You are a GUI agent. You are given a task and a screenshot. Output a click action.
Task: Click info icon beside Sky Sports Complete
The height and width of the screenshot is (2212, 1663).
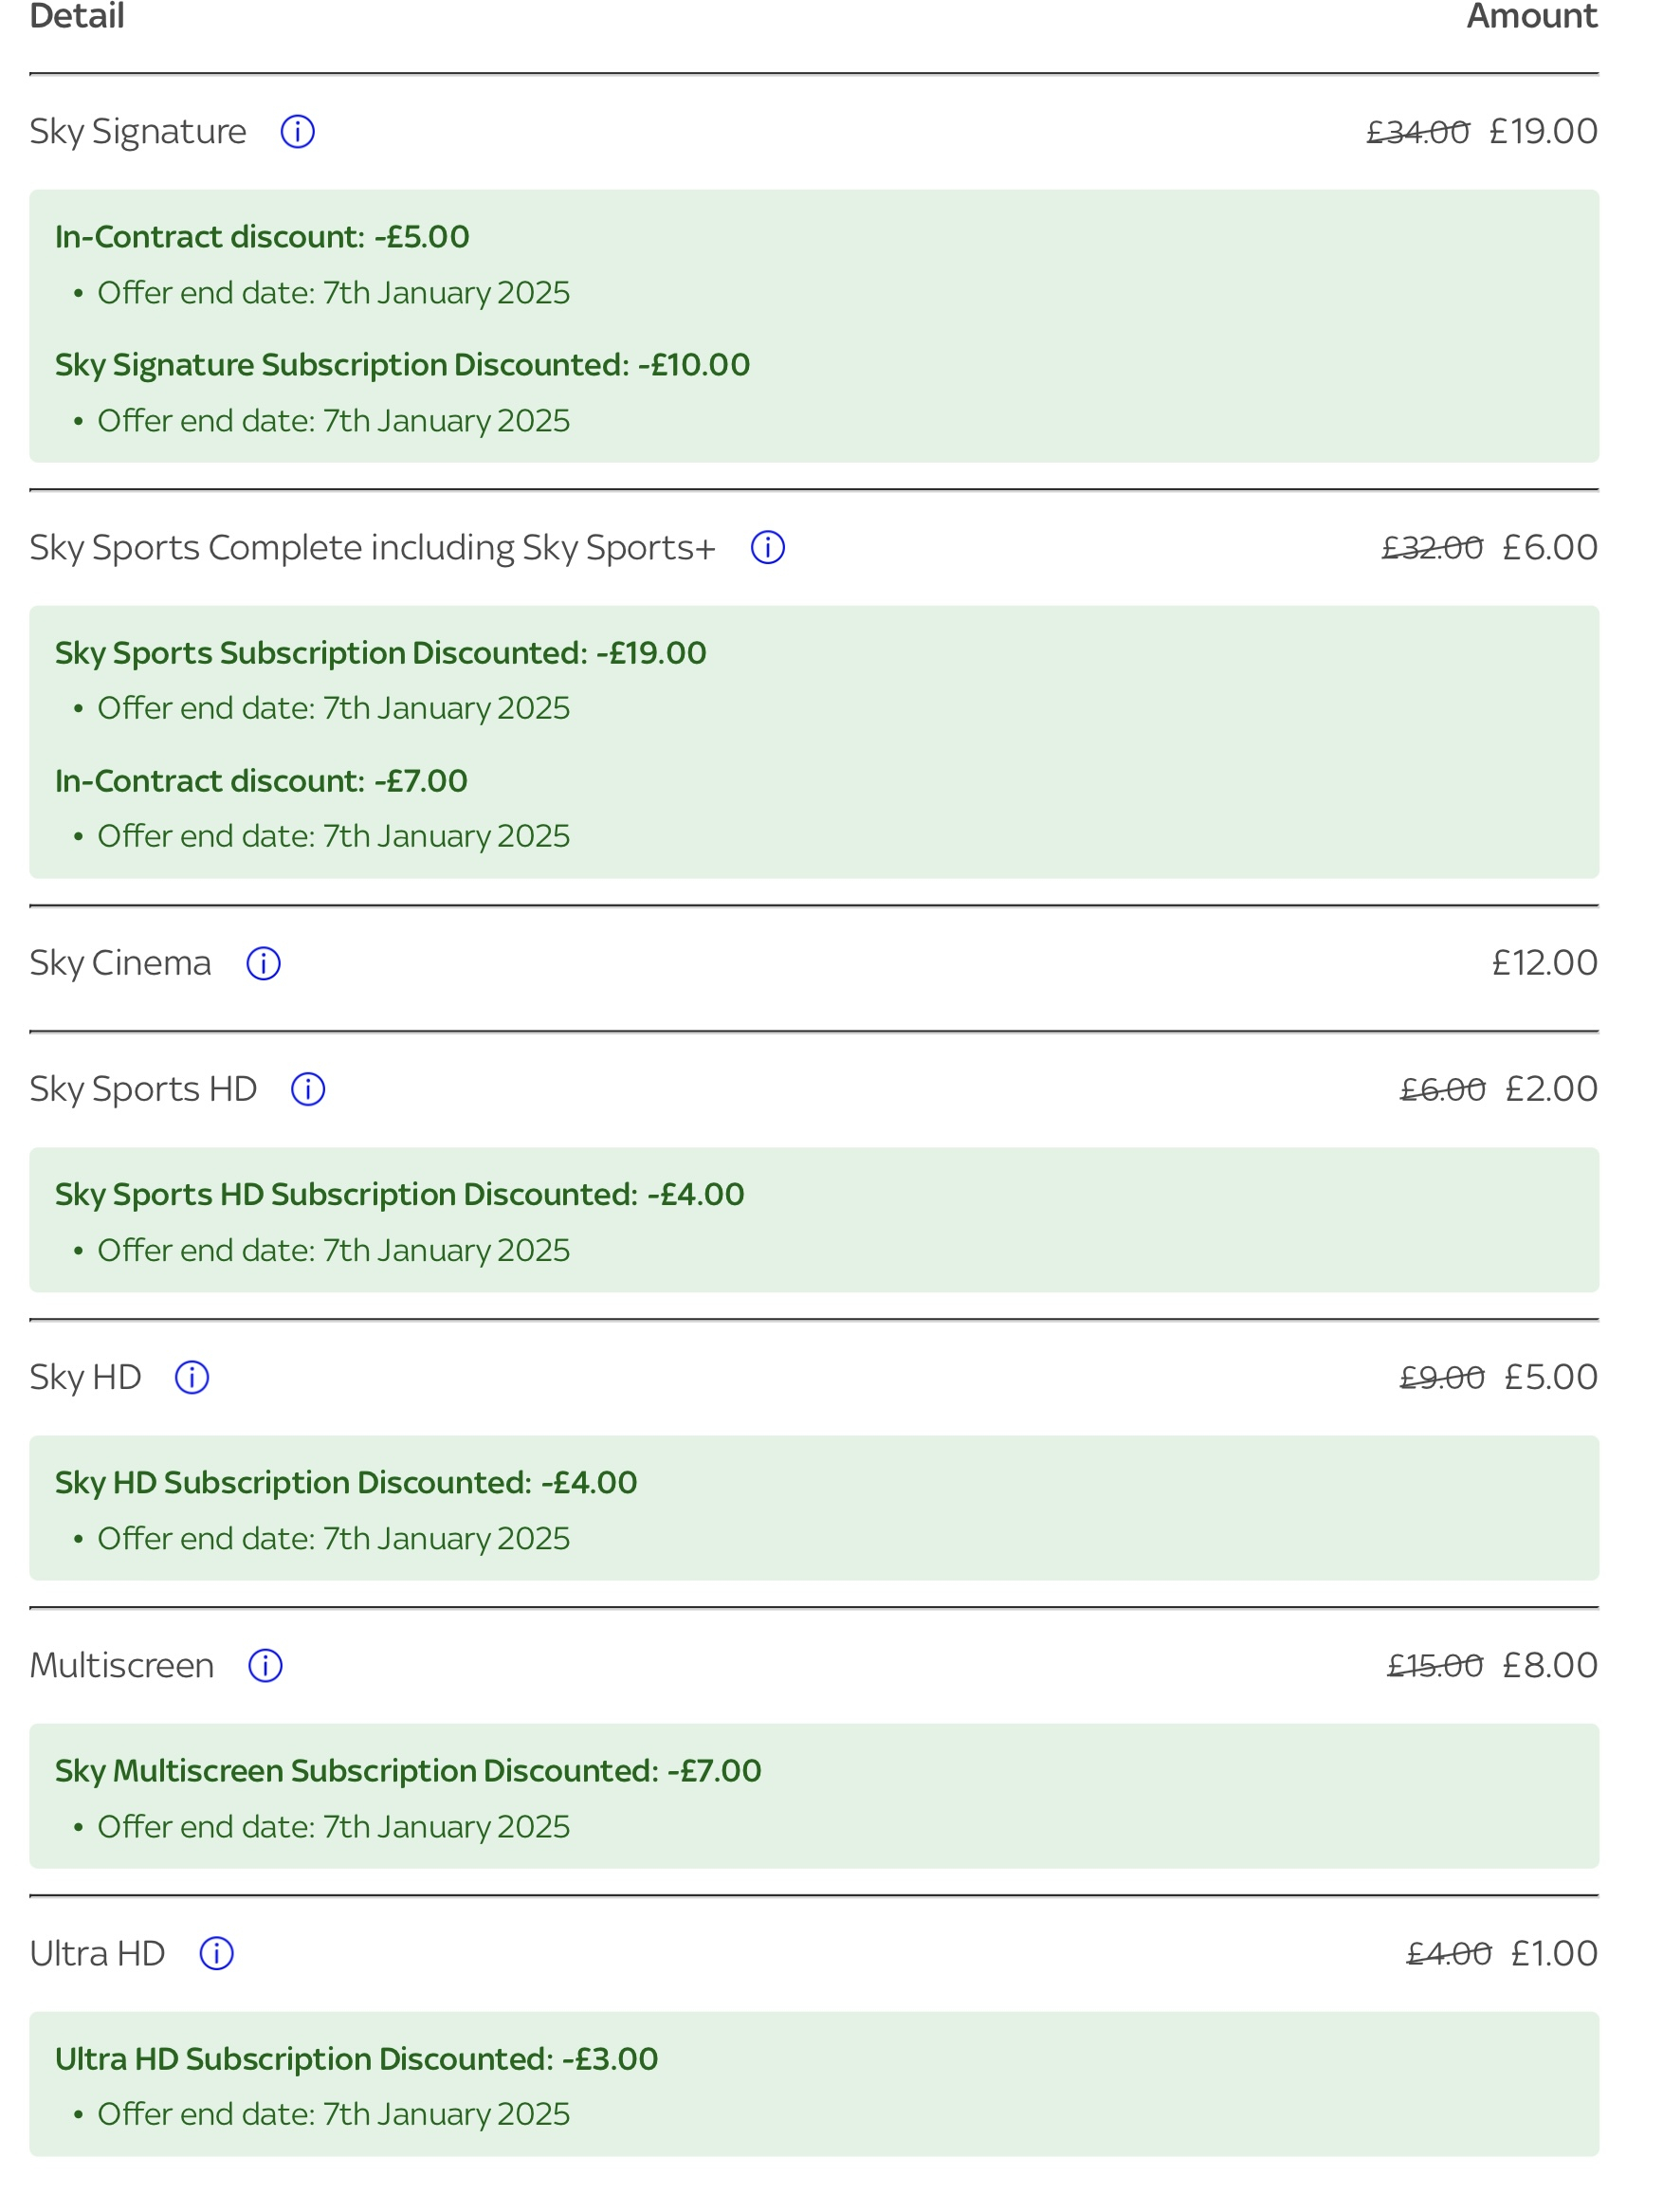767,547
